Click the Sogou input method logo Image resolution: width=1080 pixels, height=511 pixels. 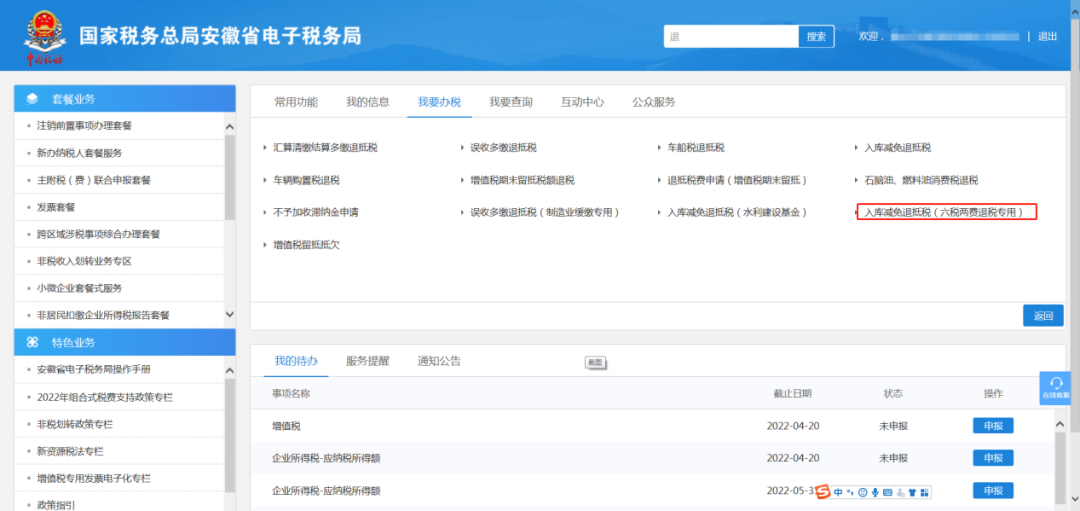pos(823,492)
